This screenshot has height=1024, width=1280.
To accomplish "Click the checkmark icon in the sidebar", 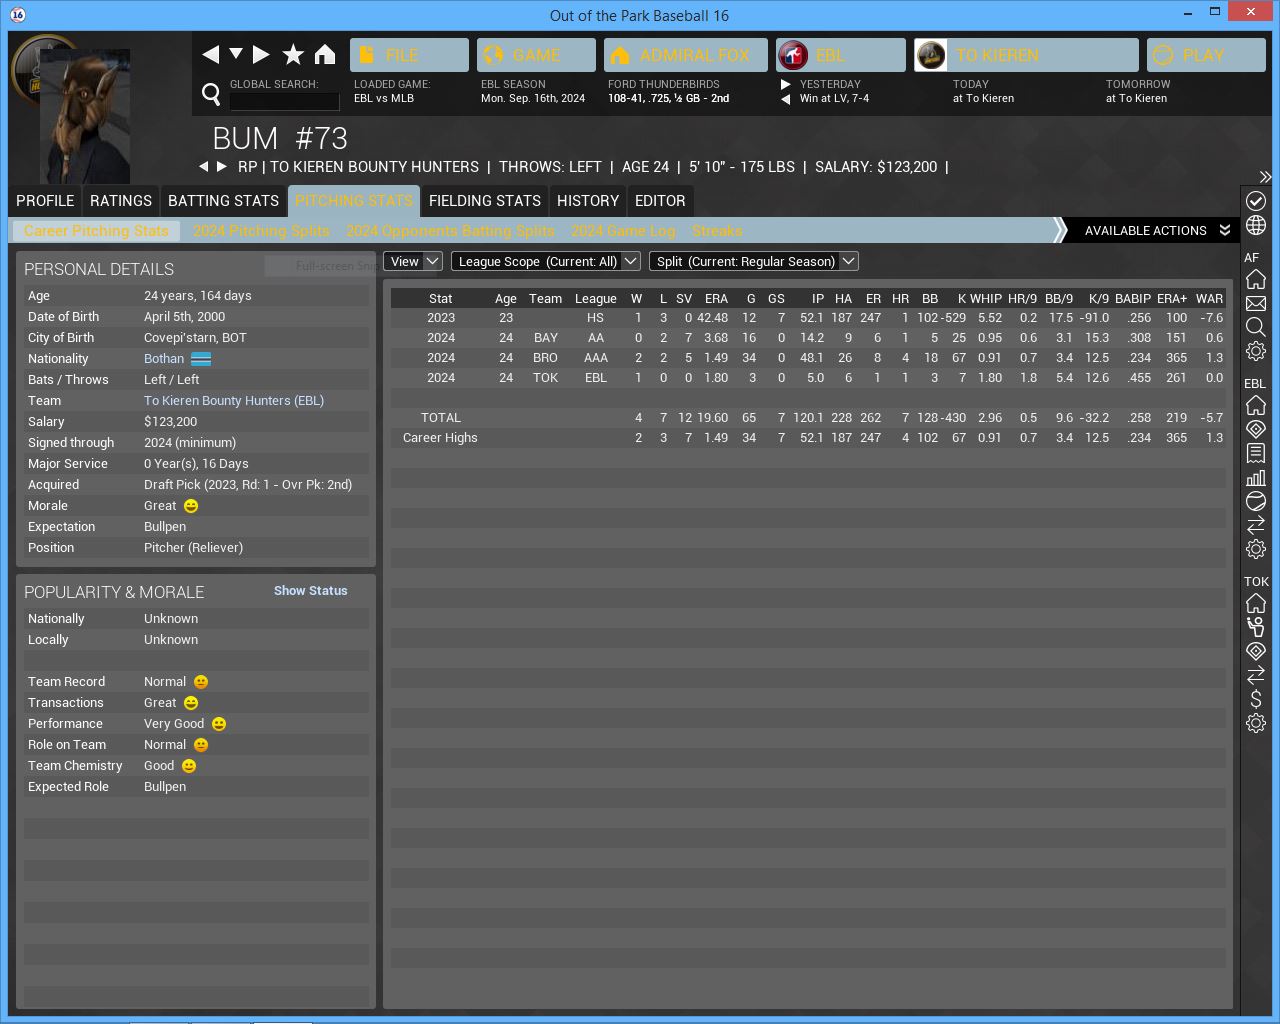I will 1256,201.
